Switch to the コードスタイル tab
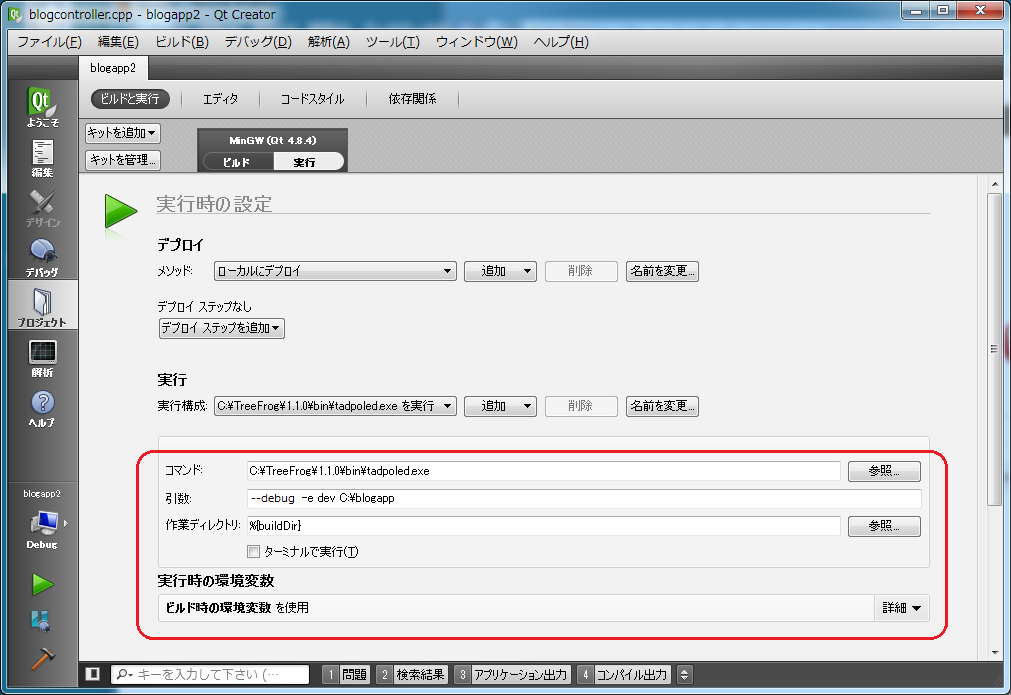This screenshot has width=1011, height=695. point(312,99)
